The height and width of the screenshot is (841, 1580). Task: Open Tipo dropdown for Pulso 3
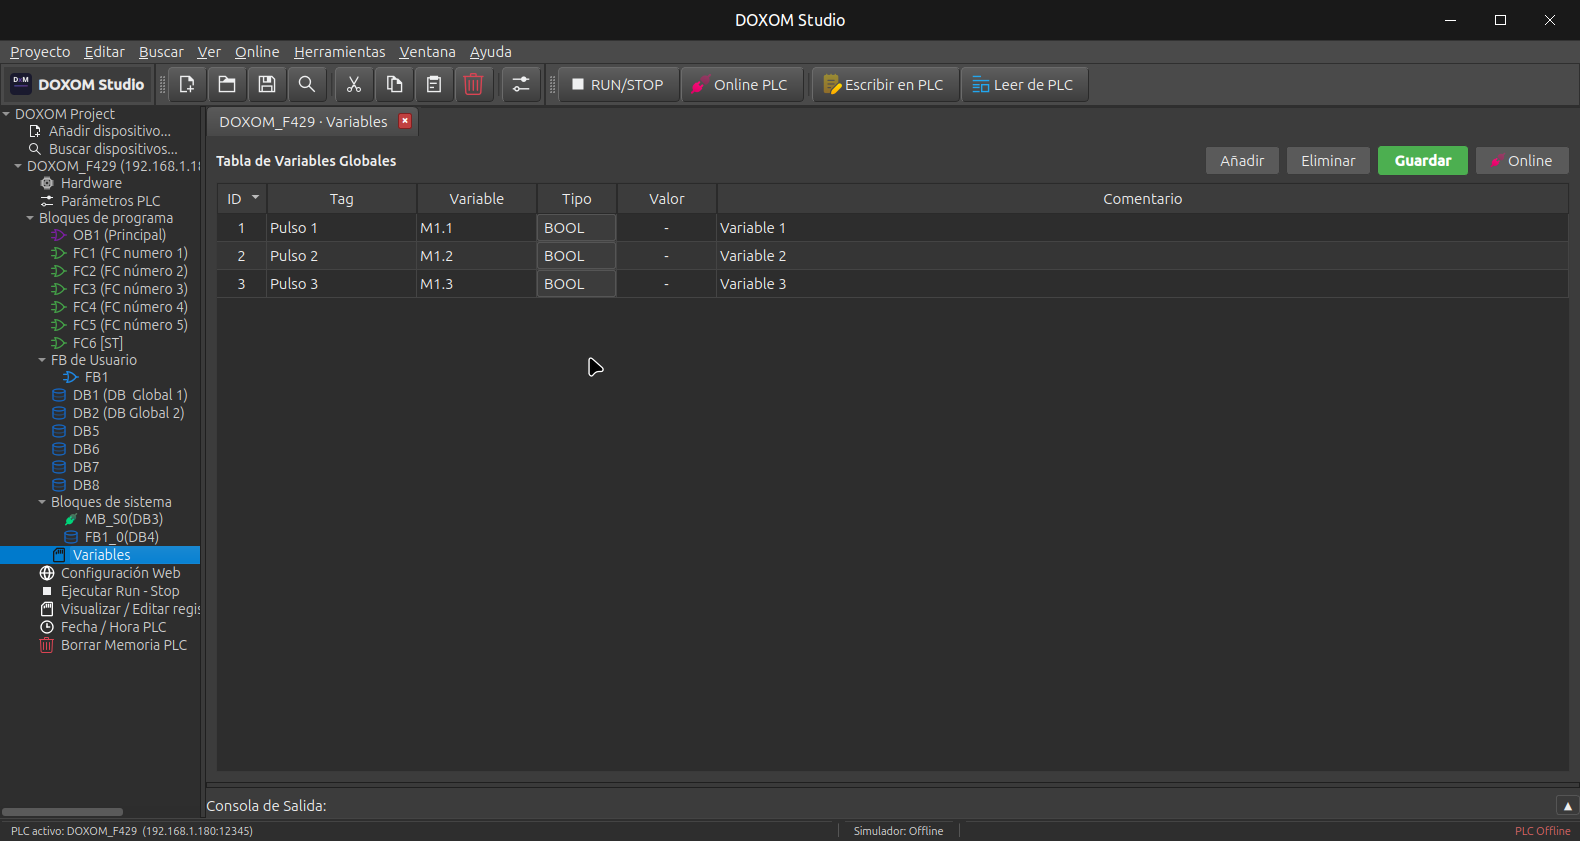[x=577, y=284]
